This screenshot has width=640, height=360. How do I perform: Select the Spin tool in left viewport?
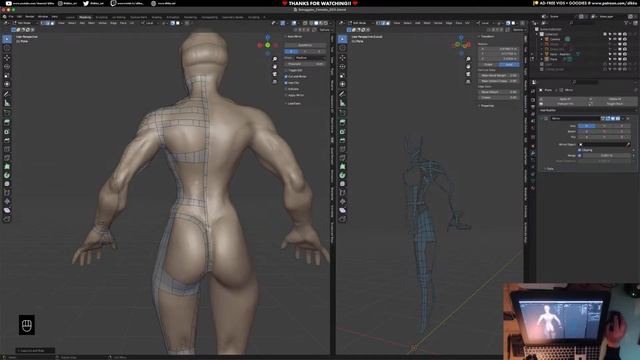coord(7,175)
